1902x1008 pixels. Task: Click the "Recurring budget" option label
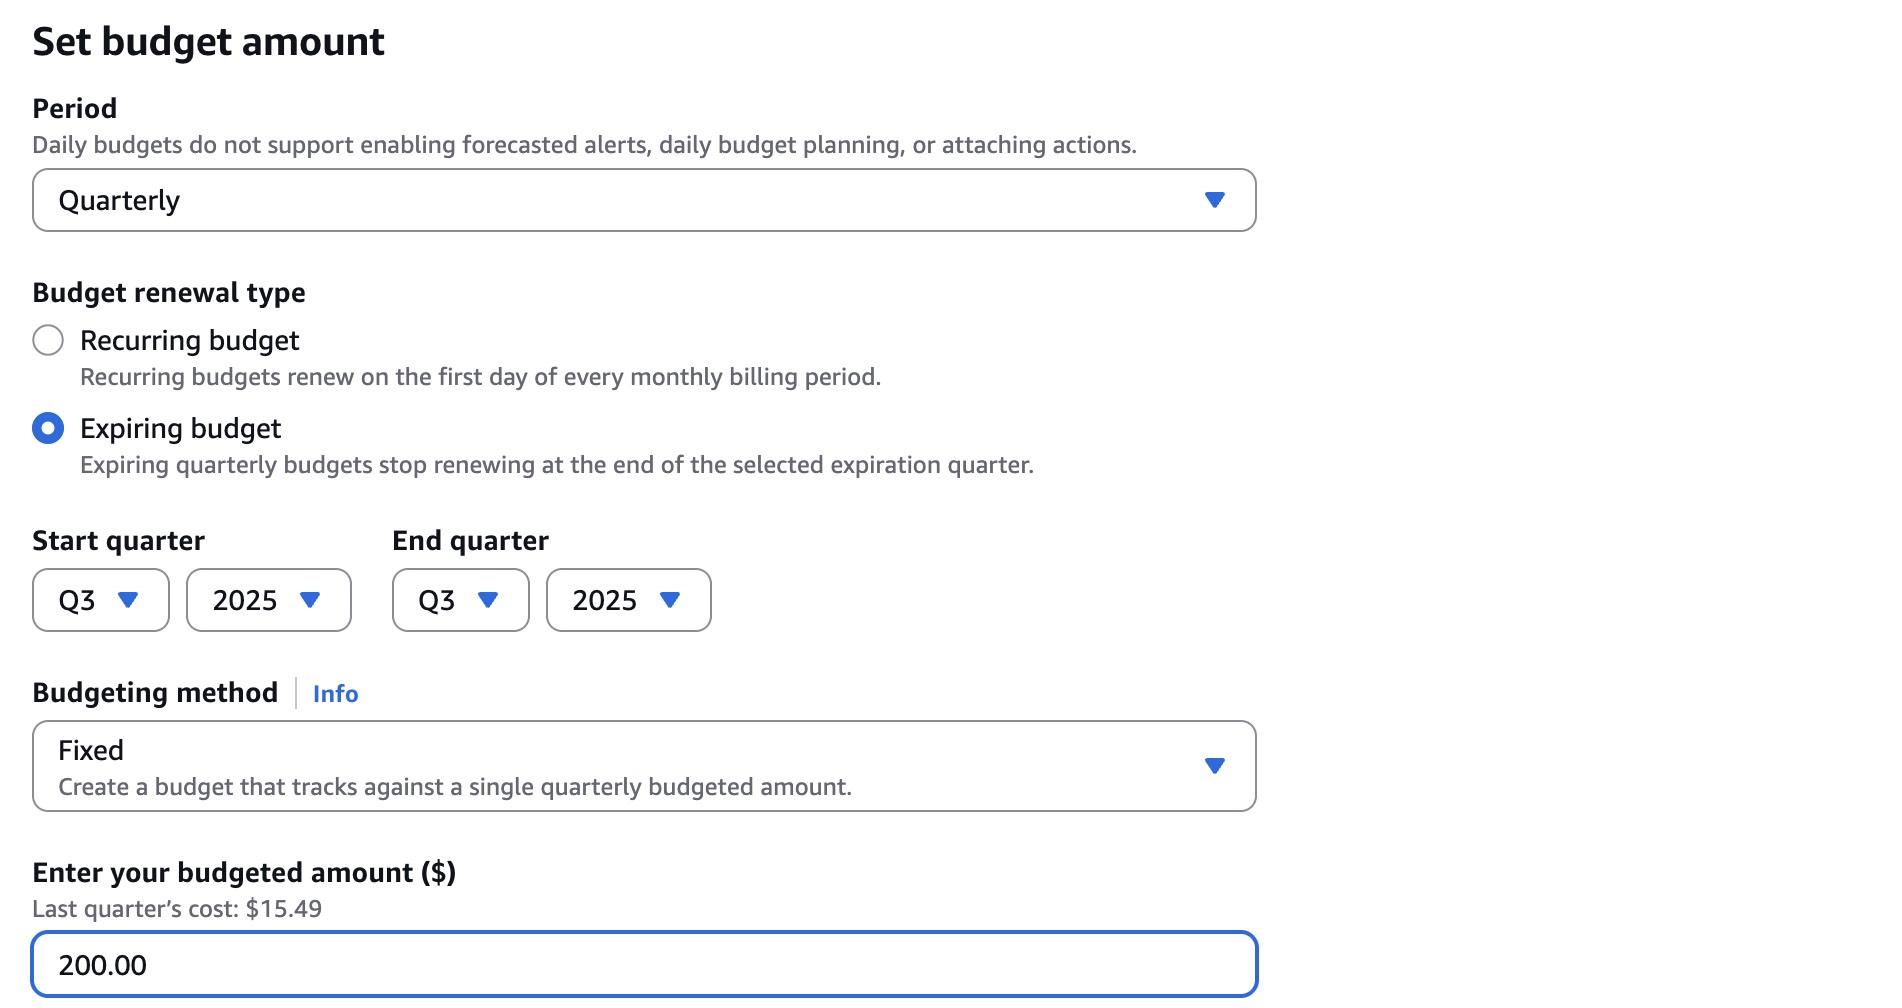pyautogui.click(x=189, y=341)
